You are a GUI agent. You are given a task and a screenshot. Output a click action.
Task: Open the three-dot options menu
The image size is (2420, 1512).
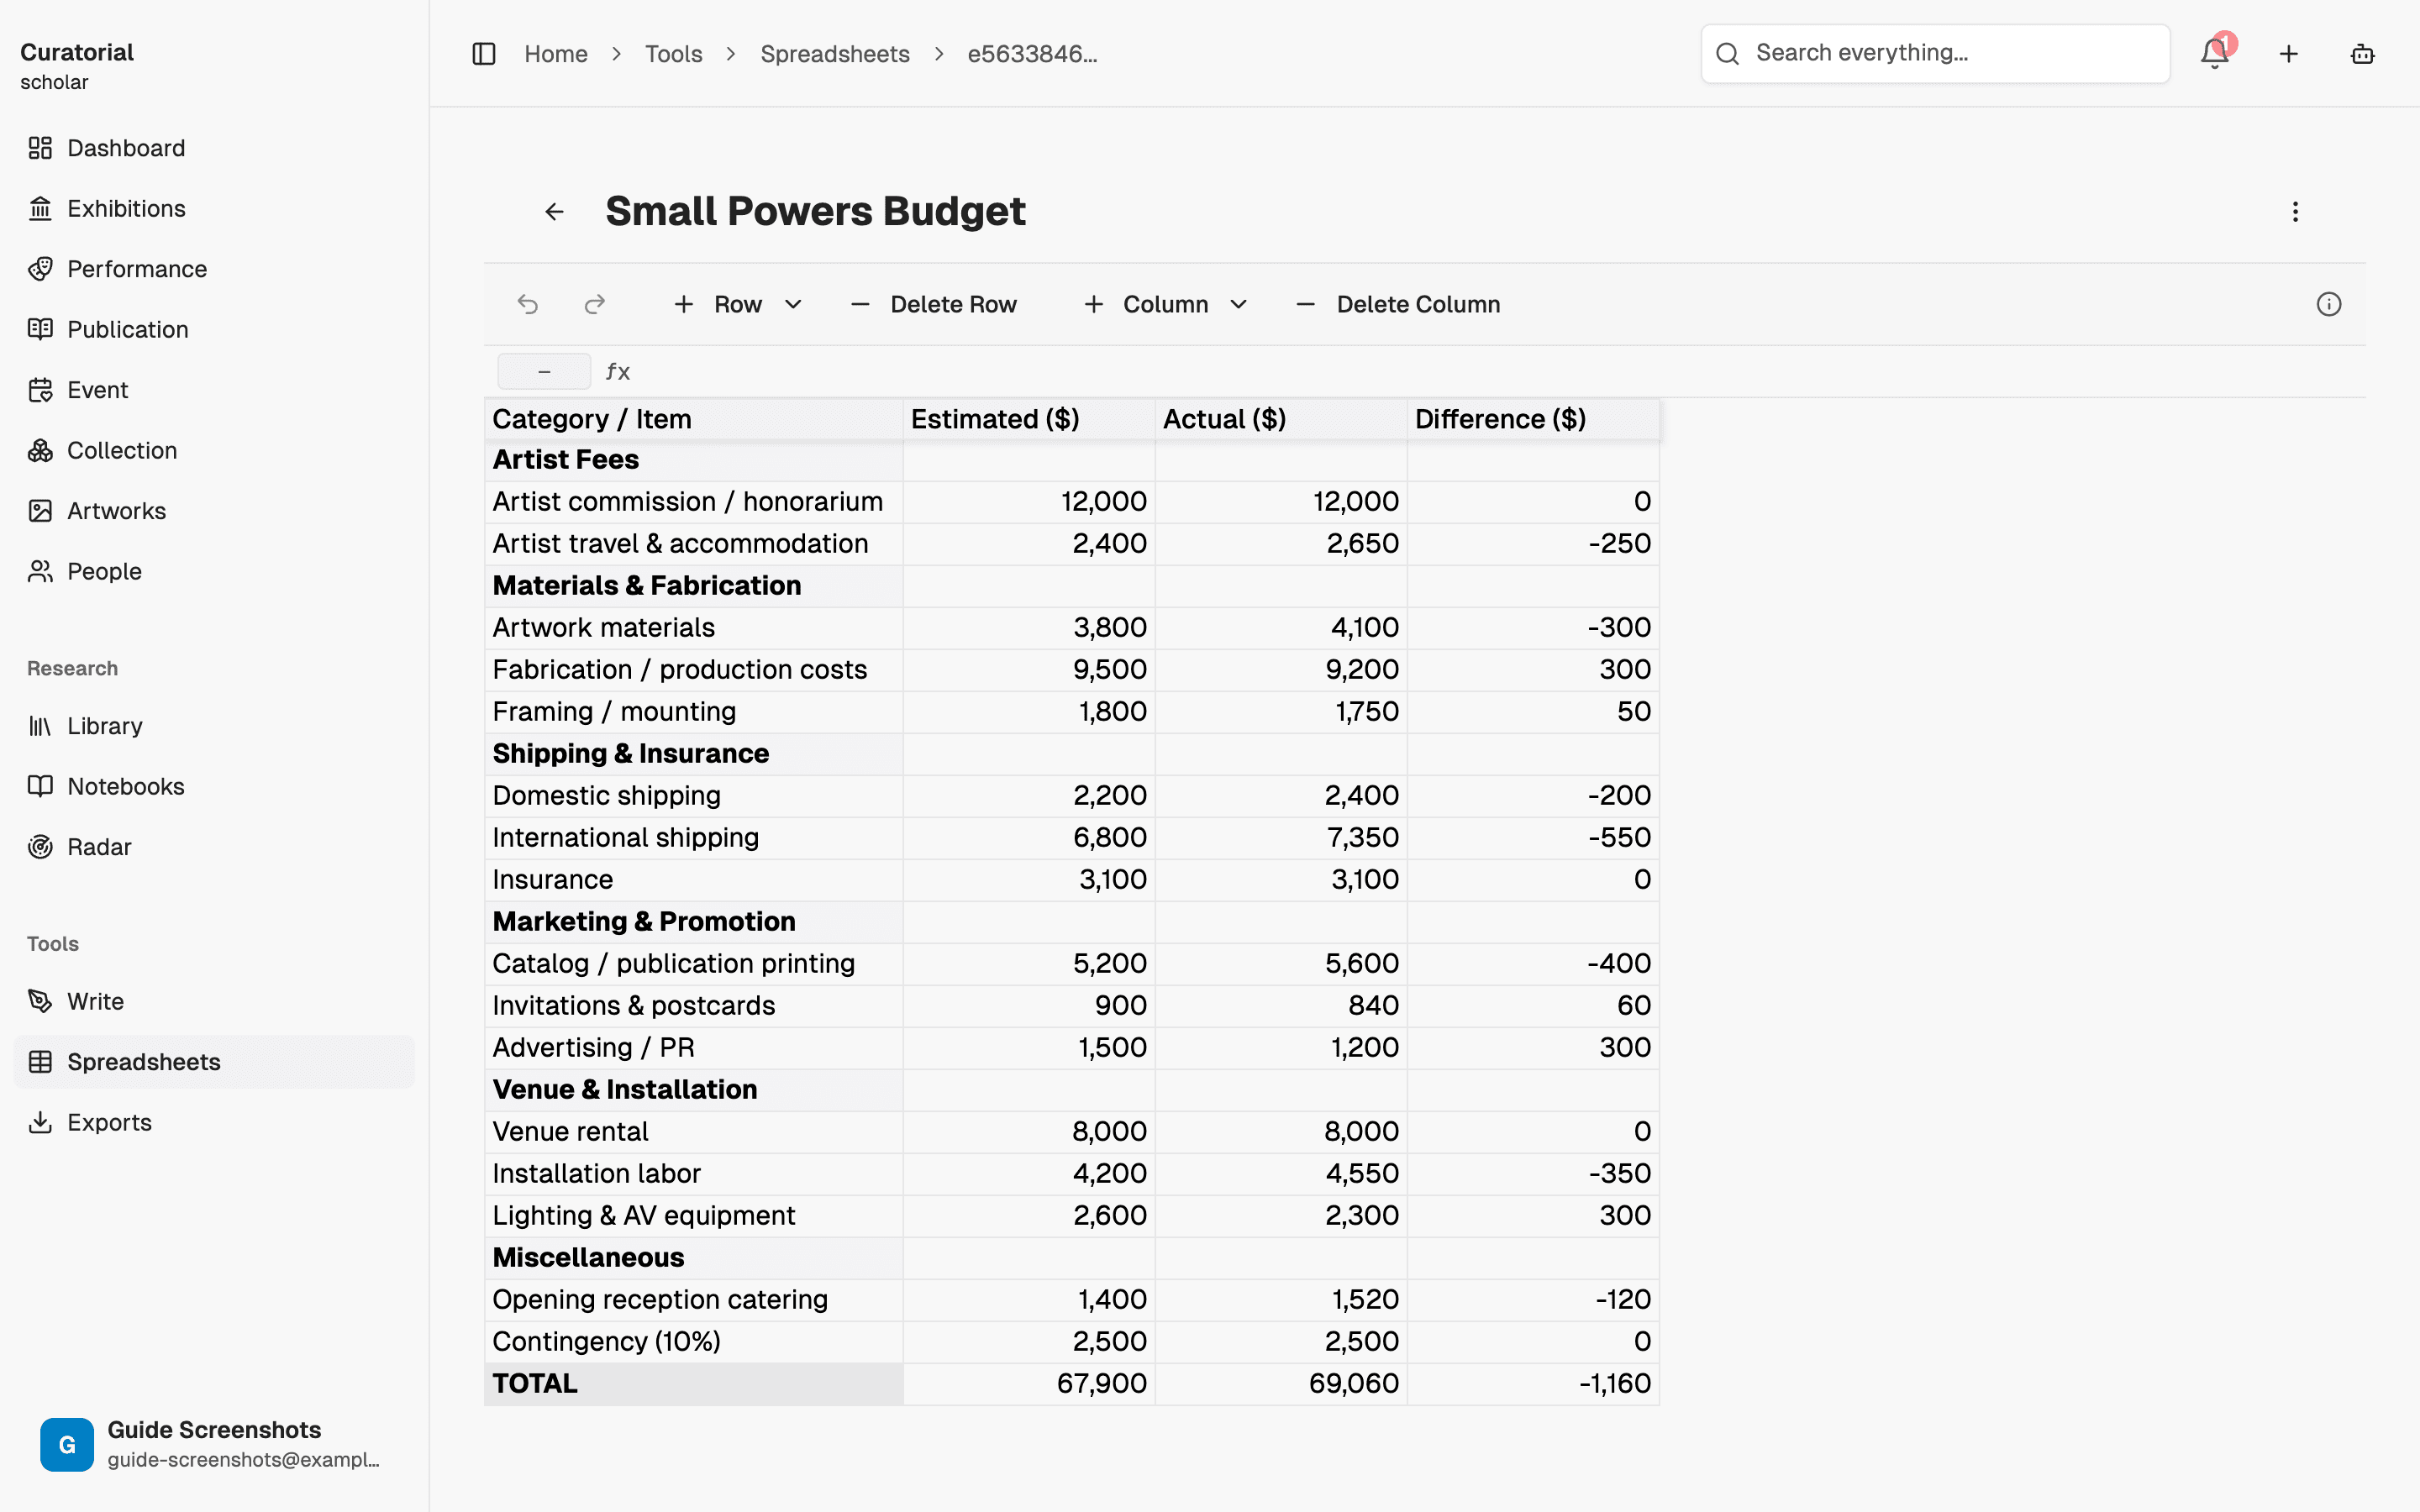(x=2295, y=212)
